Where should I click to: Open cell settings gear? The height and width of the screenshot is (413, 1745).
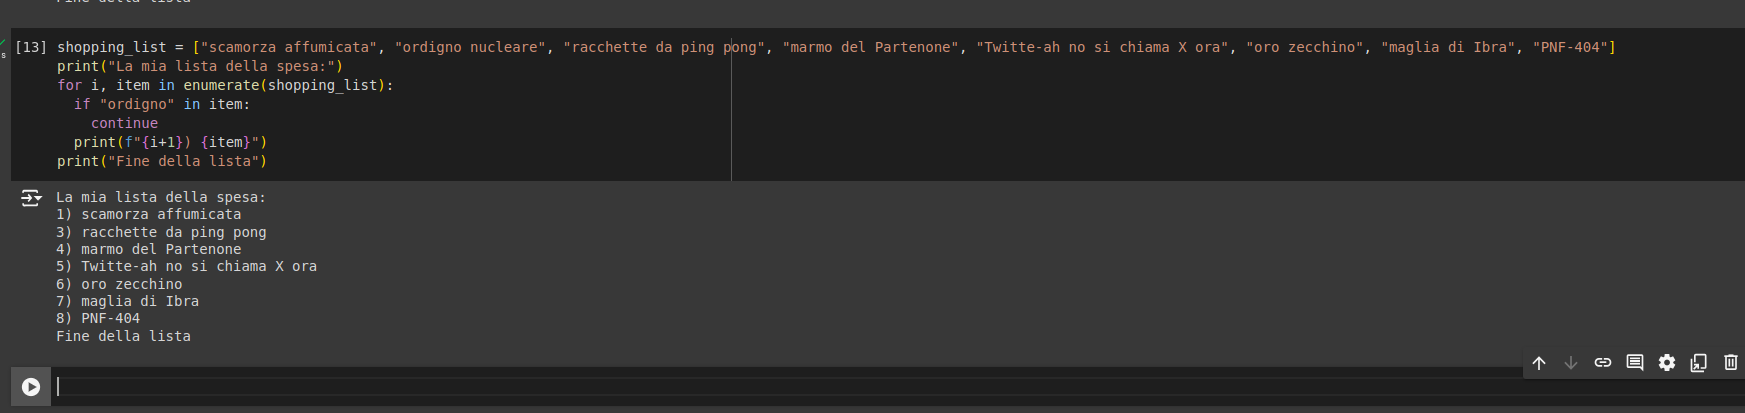pyautogui.click(x=1667, y=363)
